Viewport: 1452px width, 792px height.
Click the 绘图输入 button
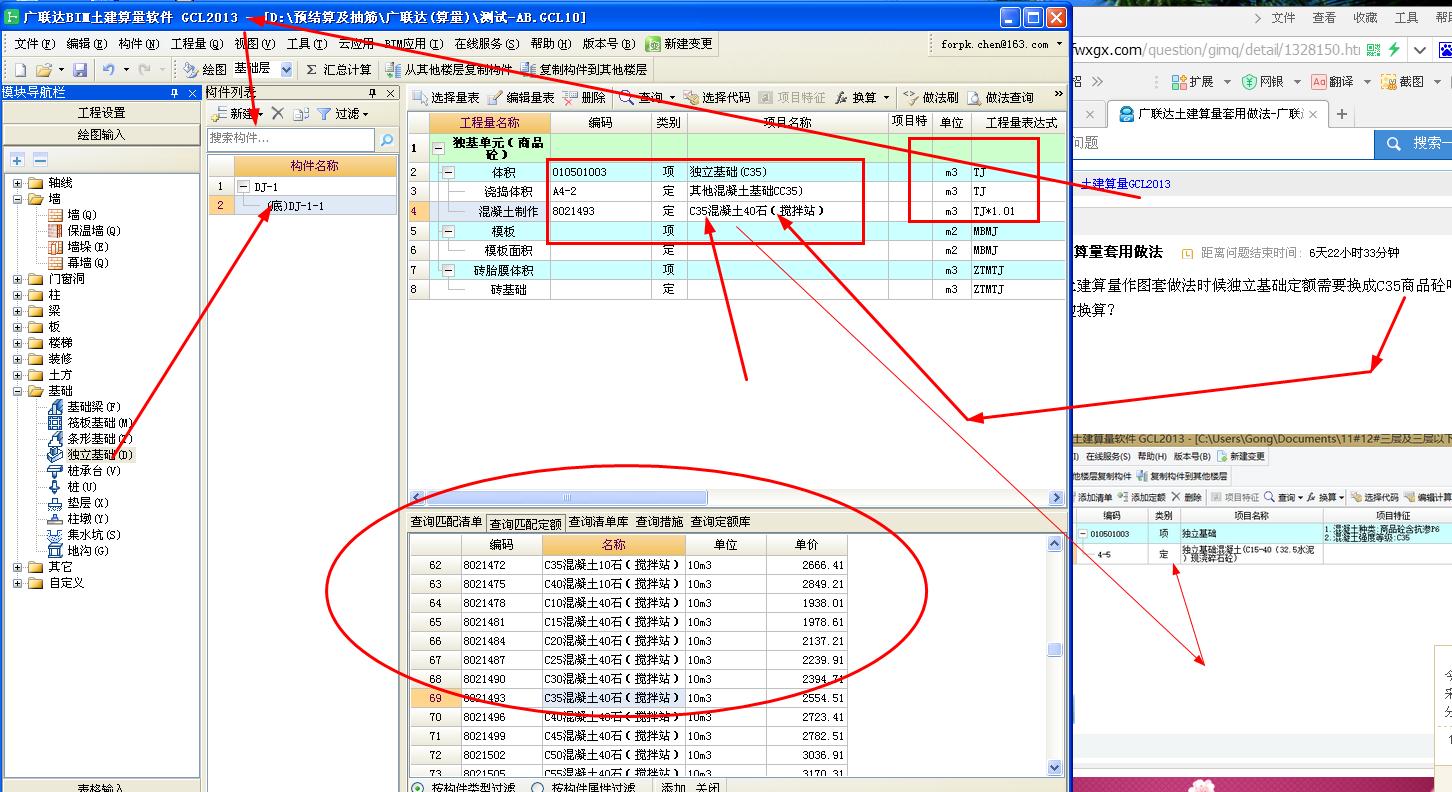coord(101,134)
